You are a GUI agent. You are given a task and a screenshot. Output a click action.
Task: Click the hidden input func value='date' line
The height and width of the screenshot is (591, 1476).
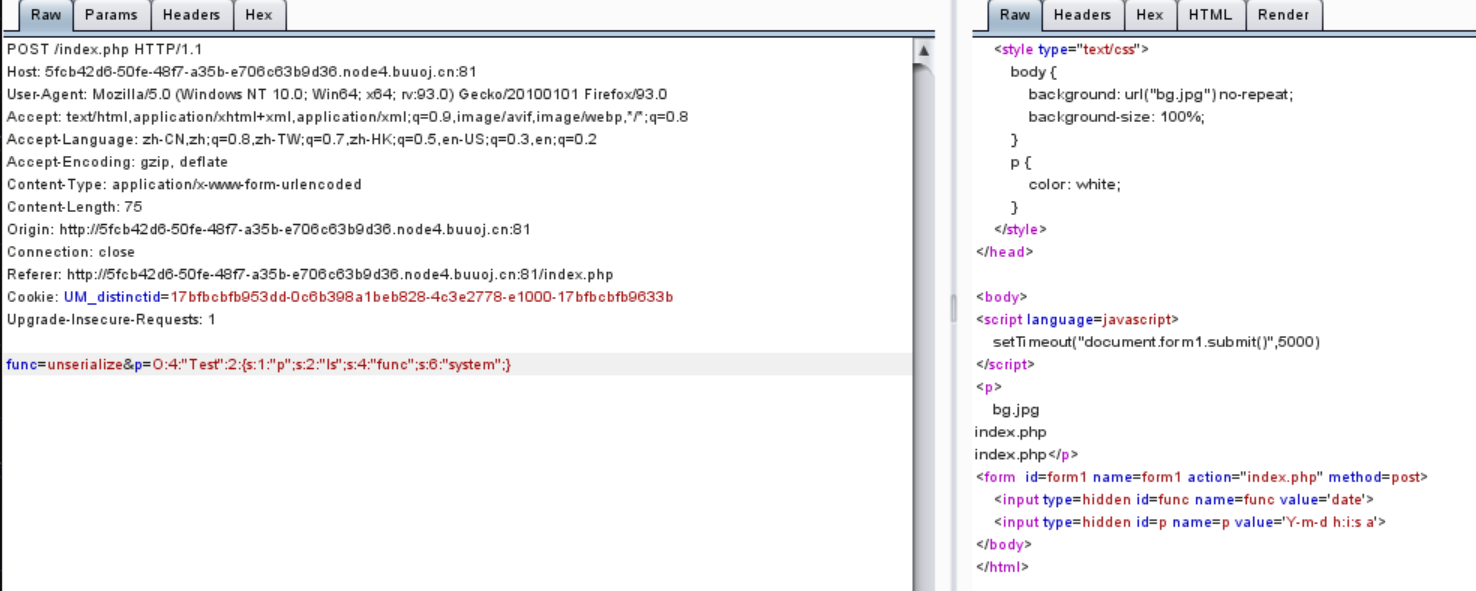(1184, 500)
